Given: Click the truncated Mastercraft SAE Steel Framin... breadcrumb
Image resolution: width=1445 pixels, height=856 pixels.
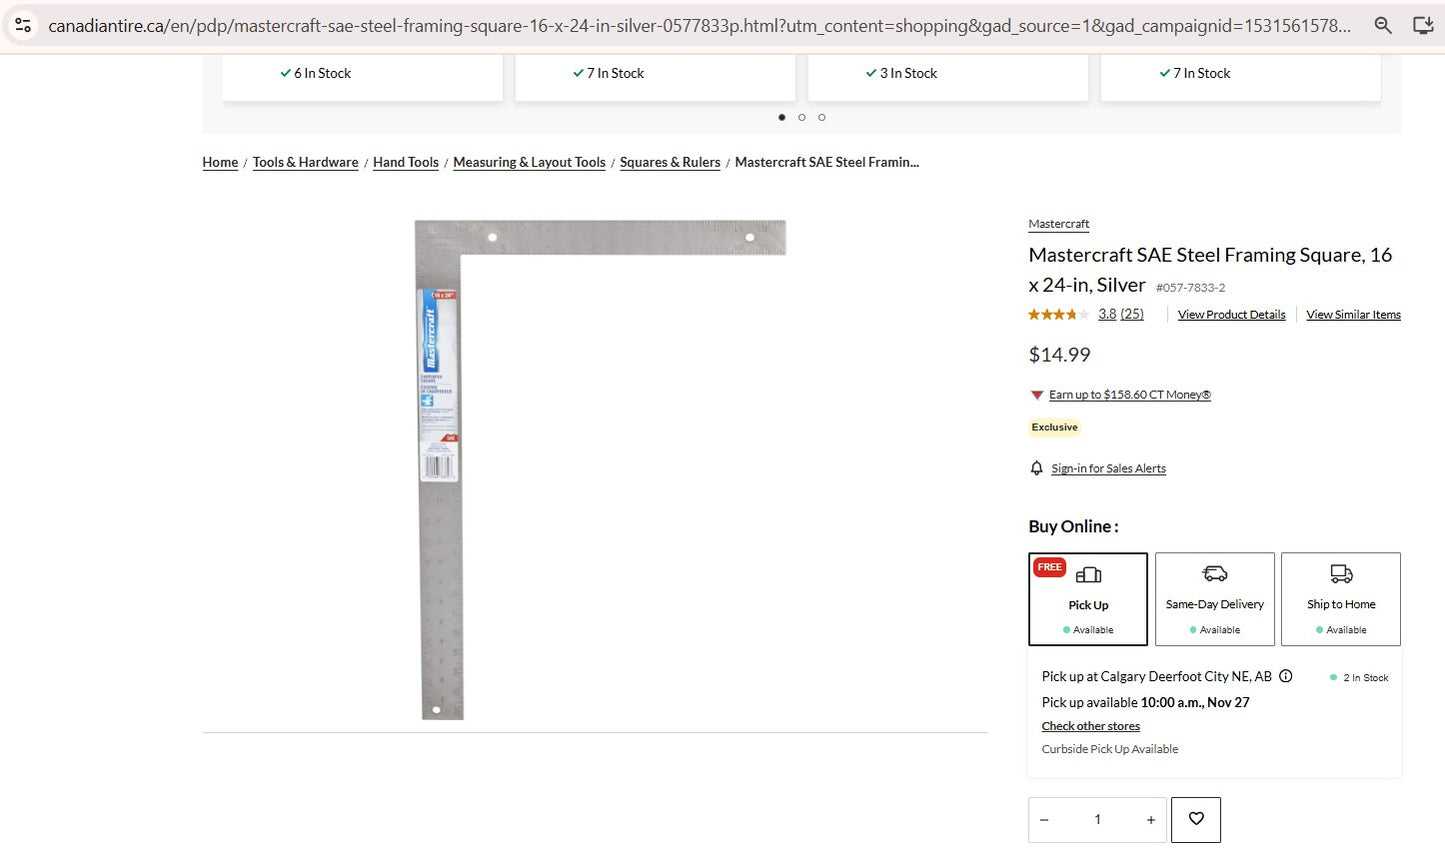Looking at the screenshot, I should (x=827, y=162).
